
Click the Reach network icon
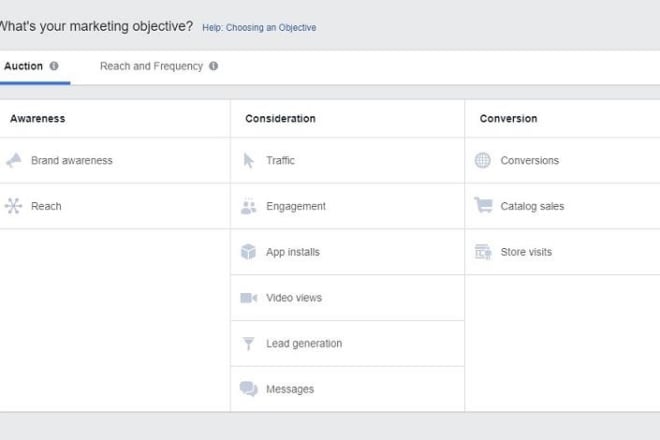pos(14,206)
